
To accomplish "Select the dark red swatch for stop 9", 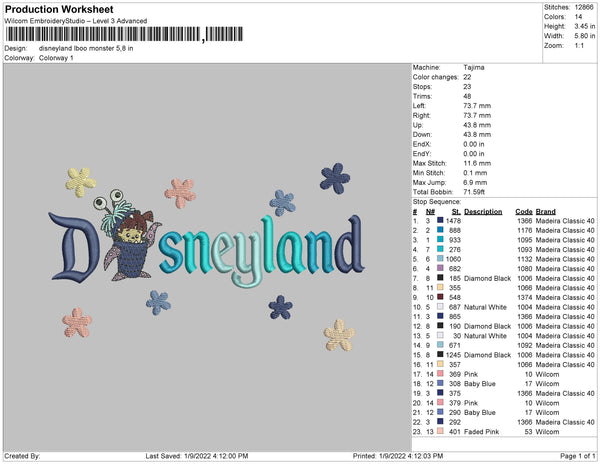I will [x=440, y=297].
